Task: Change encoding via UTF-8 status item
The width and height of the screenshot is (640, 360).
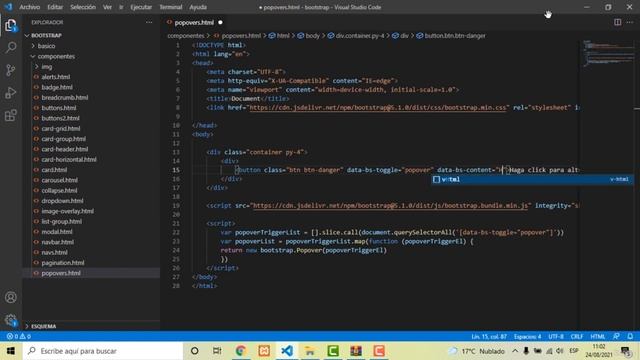Action: tap(556, 336)
